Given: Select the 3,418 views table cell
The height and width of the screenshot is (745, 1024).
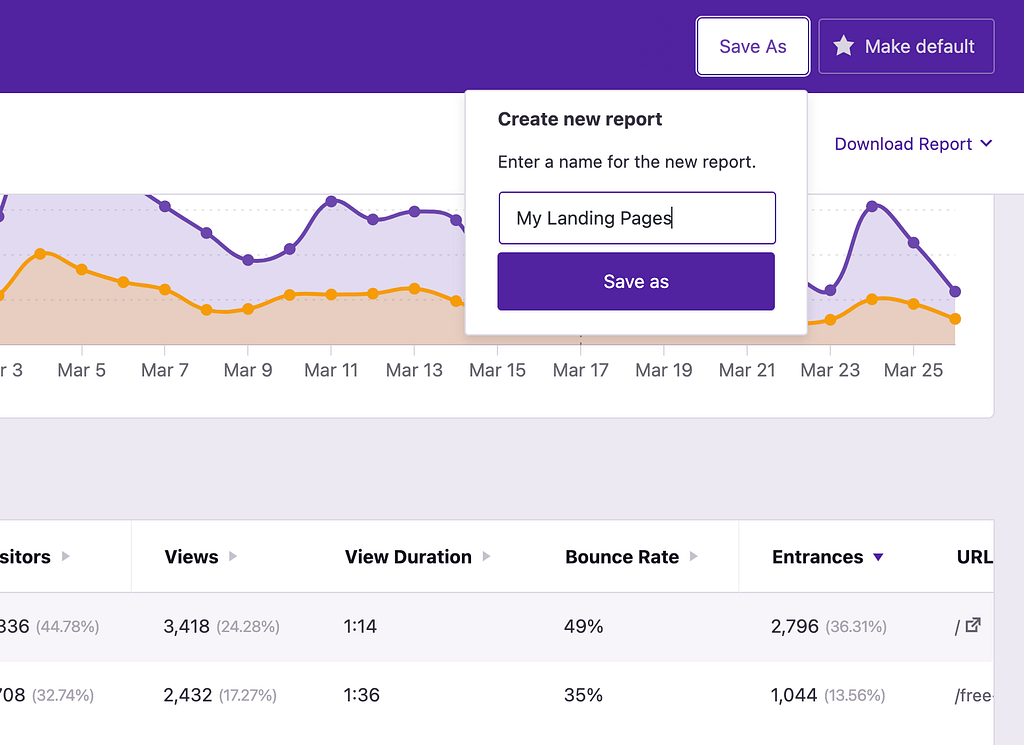Looking at the screenshot, I should pos(186,627).
